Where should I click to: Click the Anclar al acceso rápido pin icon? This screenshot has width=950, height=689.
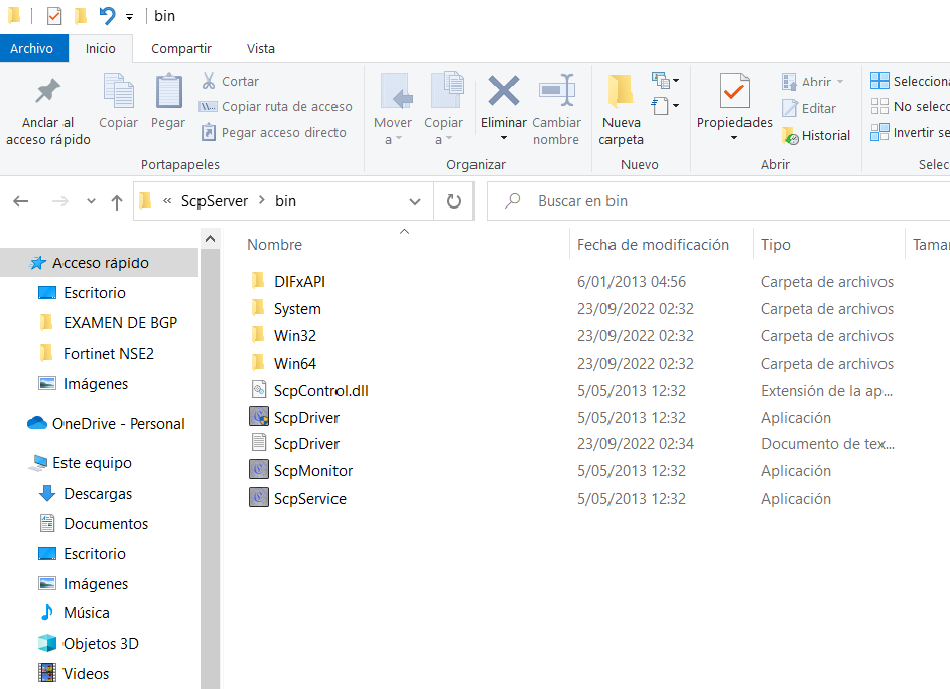[x=47, y=92]
